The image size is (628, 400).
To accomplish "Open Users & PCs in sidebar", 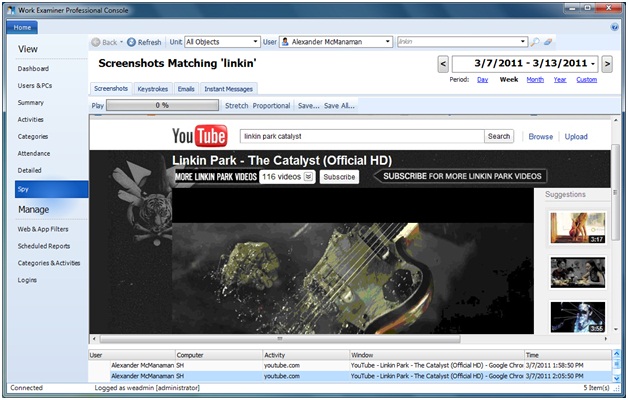I will 34,86.
